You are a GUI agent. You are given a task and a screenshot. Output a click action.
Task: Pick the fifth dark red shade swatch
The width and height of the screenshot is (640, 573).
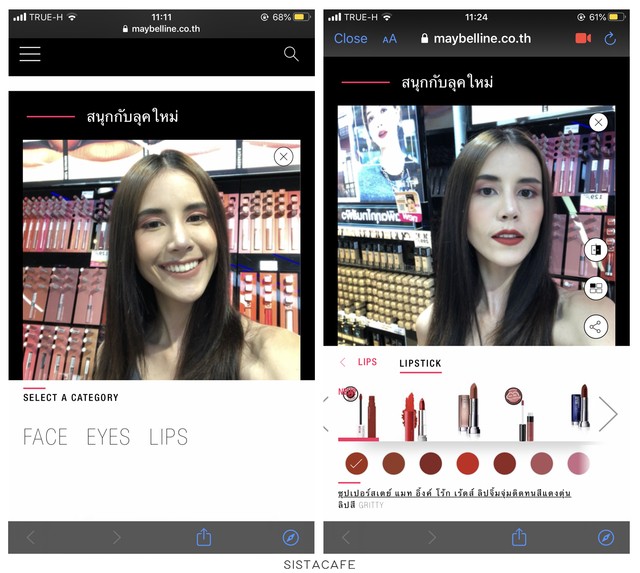pos(504,464)
